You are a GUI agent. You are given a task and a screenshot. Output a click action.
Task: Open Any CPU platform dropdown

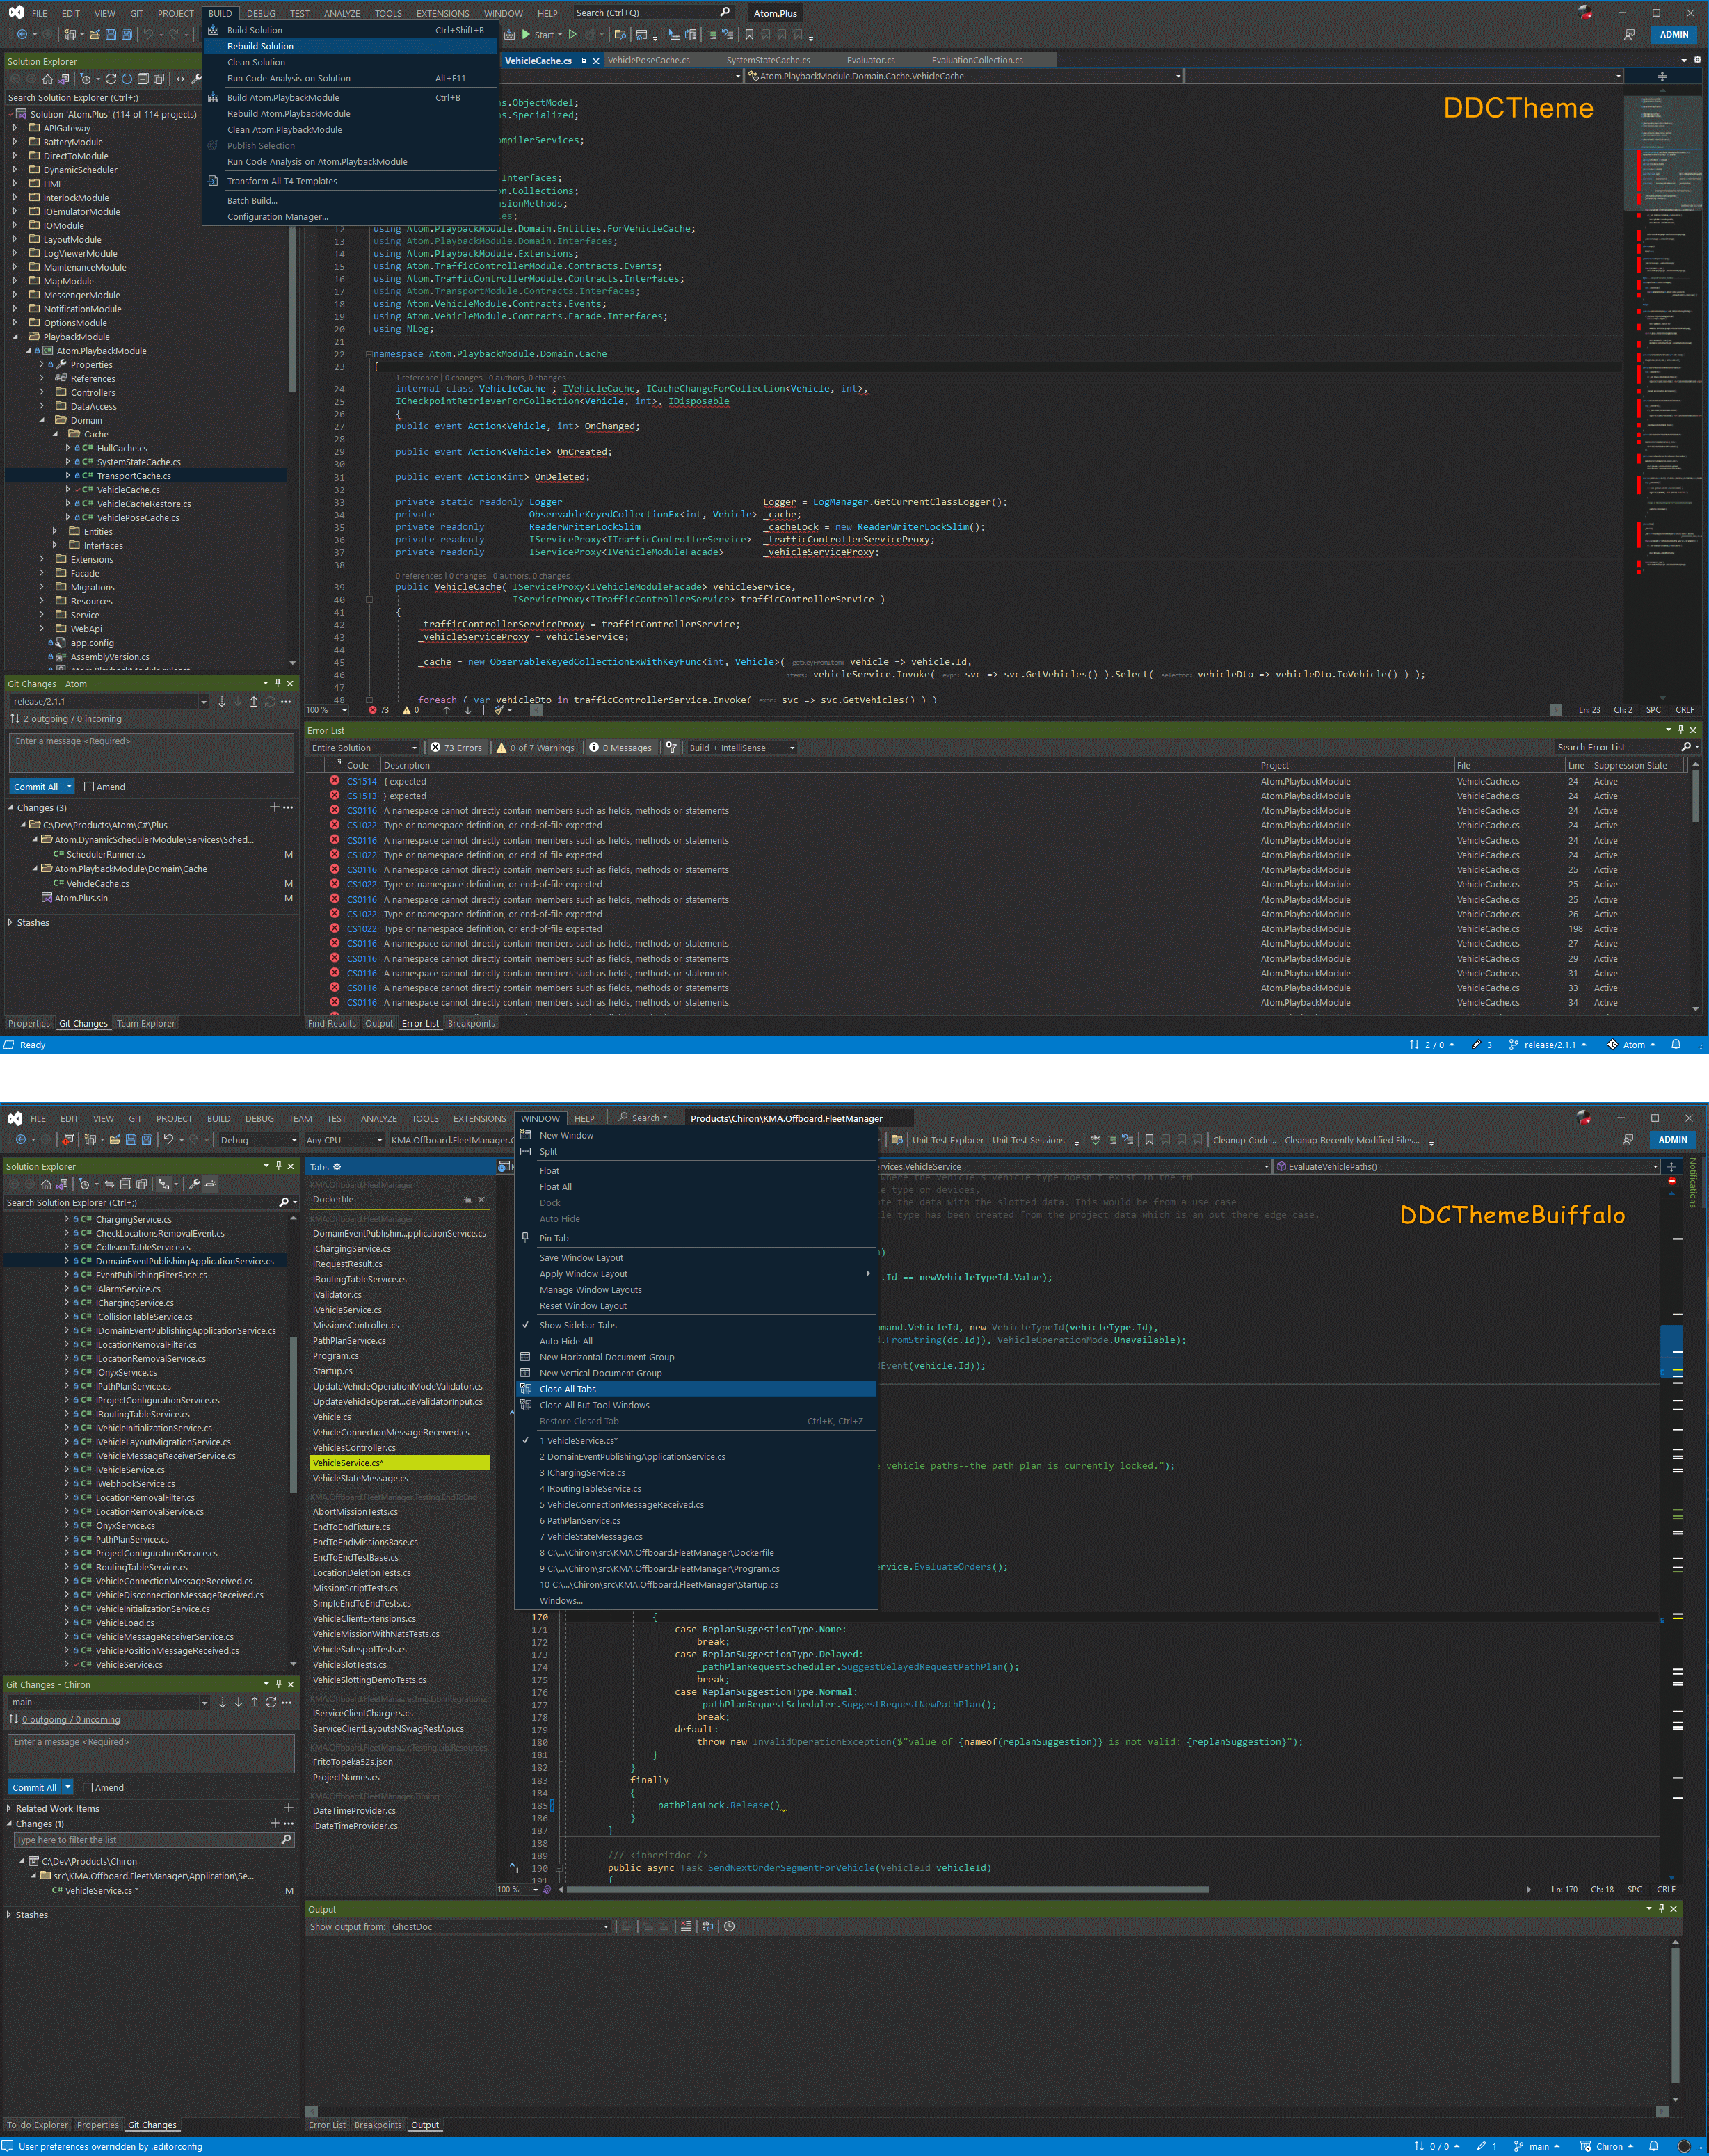344,1140
